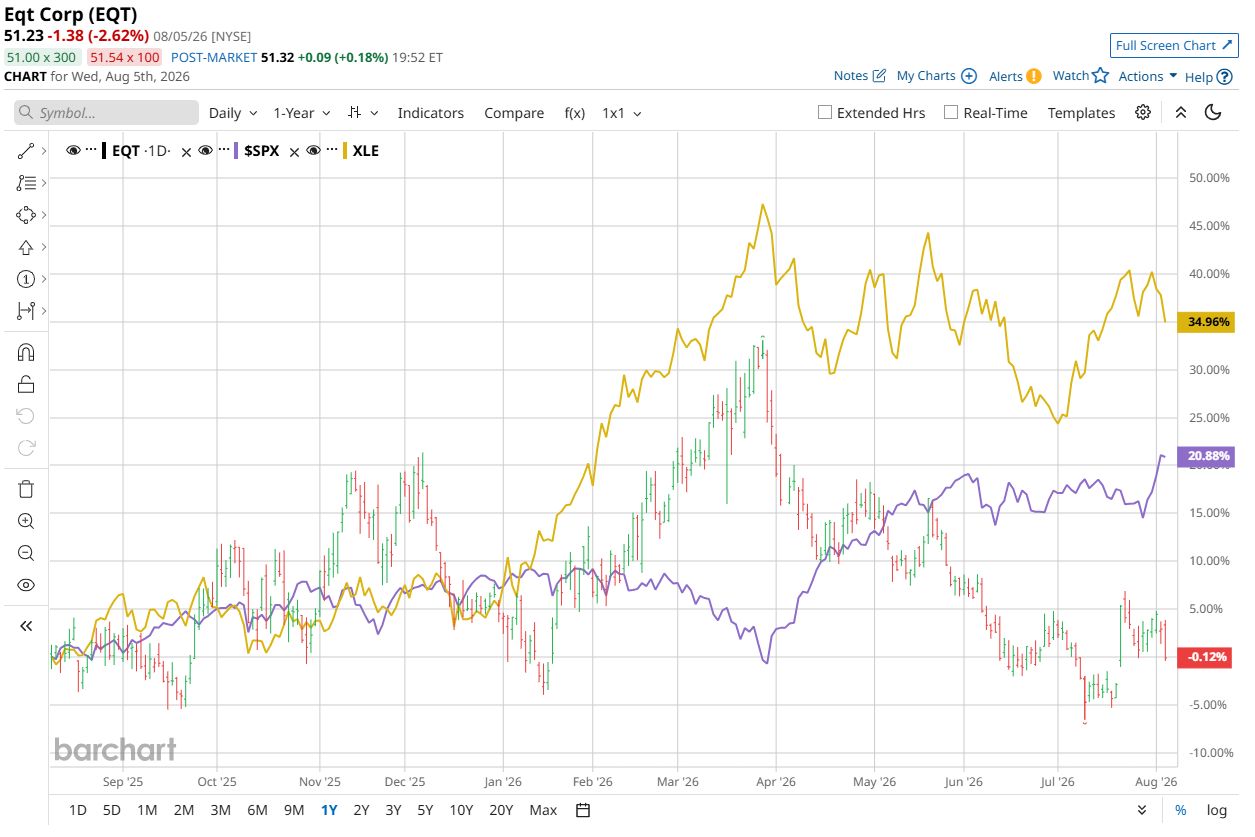Viewport: 1255px width, 837px height.
Task: Open the 1x1 grid layout dropdown
Action: pyautogui.click(x=621, y=113)
